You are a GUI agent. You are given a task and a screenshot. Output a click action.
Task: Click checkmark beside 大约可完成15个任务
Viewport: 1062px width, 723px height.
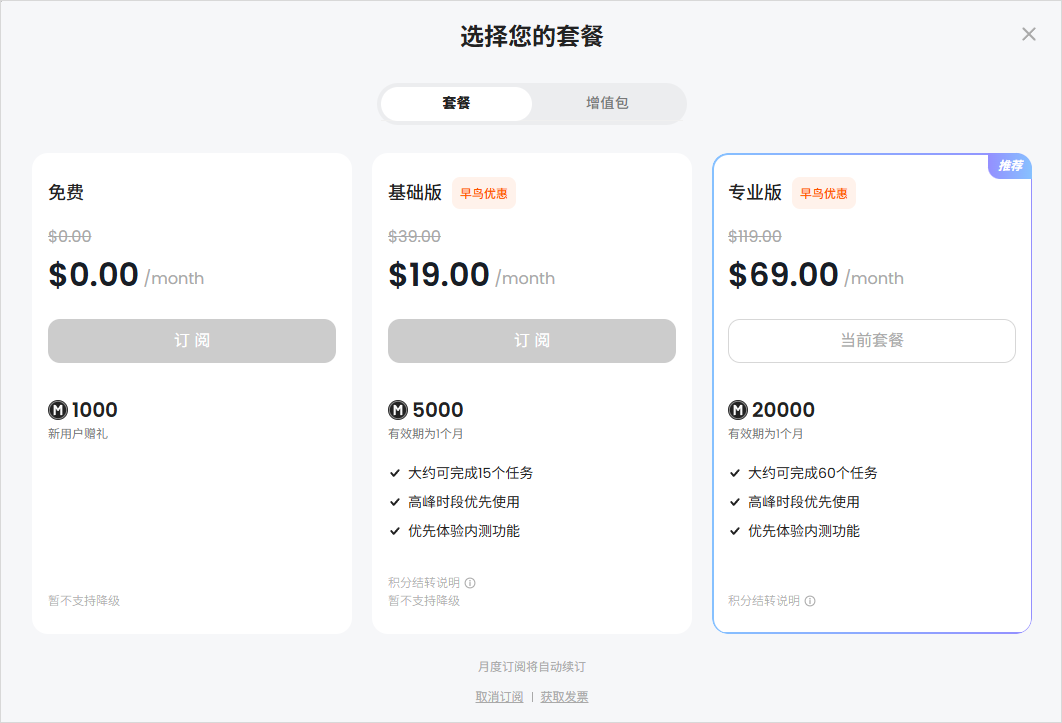tap(393, 472)
